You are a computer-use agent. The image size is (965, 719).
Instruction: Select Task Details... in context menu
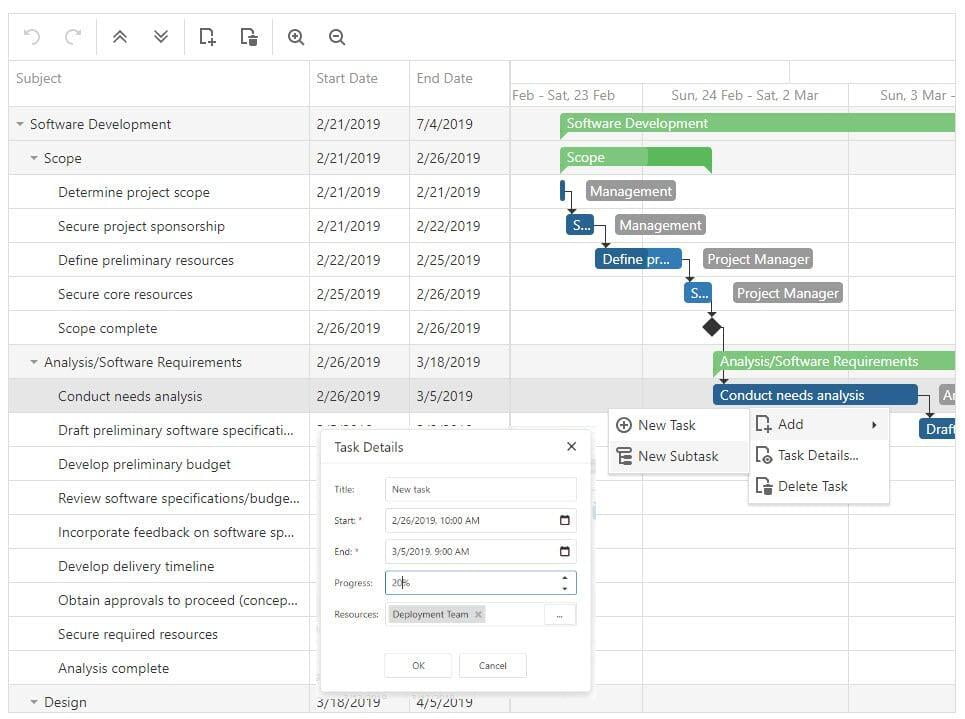click(x=817, y=455)
